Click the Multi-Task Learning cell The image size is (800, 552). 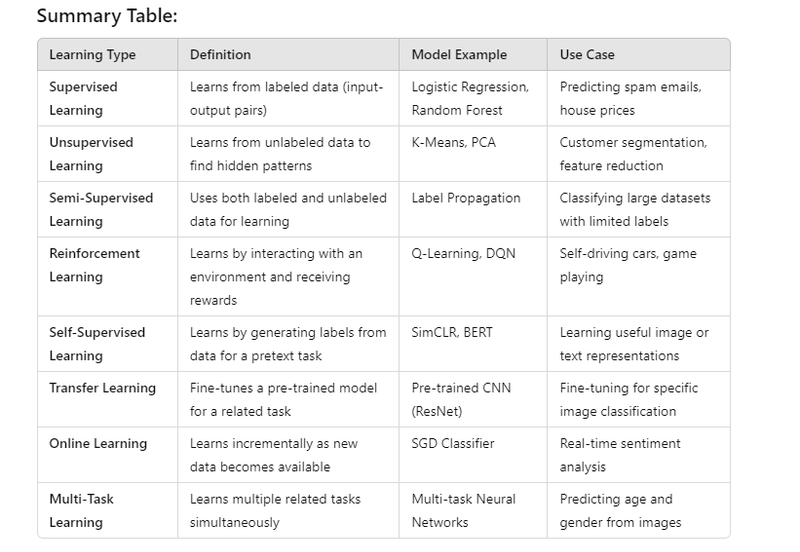tap(81, 511)
